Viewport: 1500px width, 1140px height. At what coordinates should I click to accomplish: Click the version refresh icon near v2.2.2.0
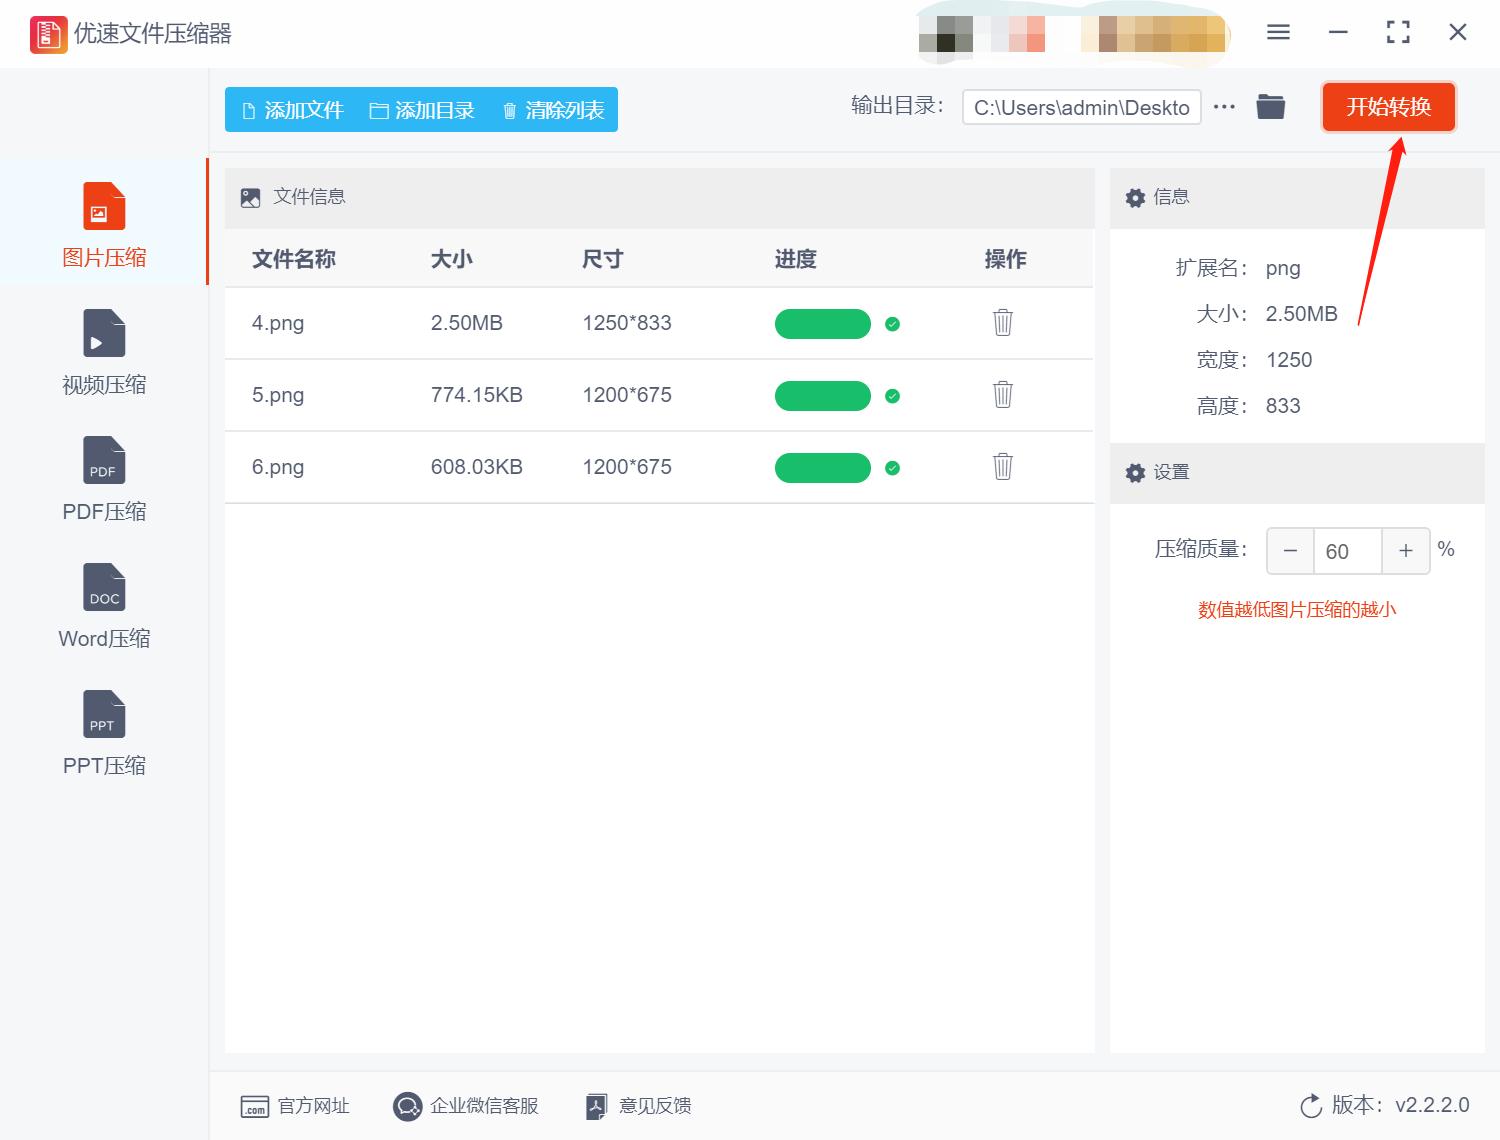[x=1311, y=1105]
